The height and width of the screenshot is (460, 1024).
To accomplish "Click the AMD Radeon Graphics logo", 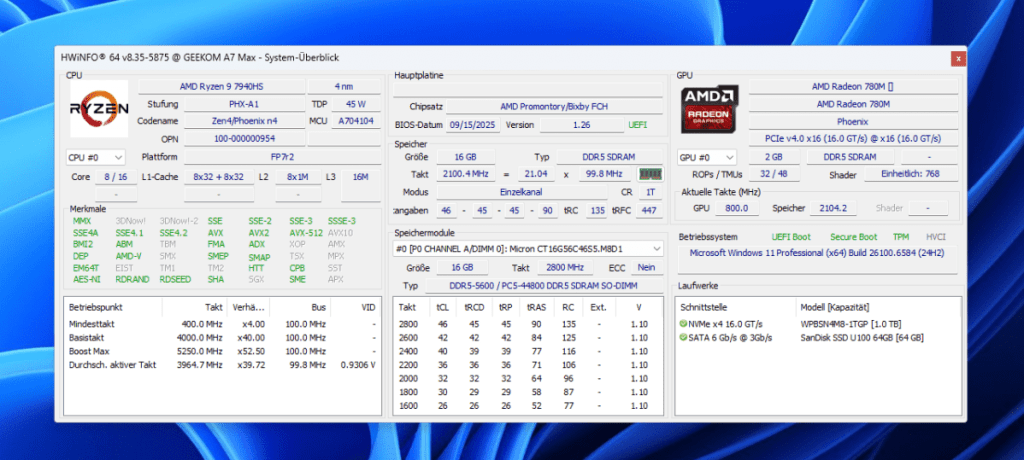I will 709,107.
